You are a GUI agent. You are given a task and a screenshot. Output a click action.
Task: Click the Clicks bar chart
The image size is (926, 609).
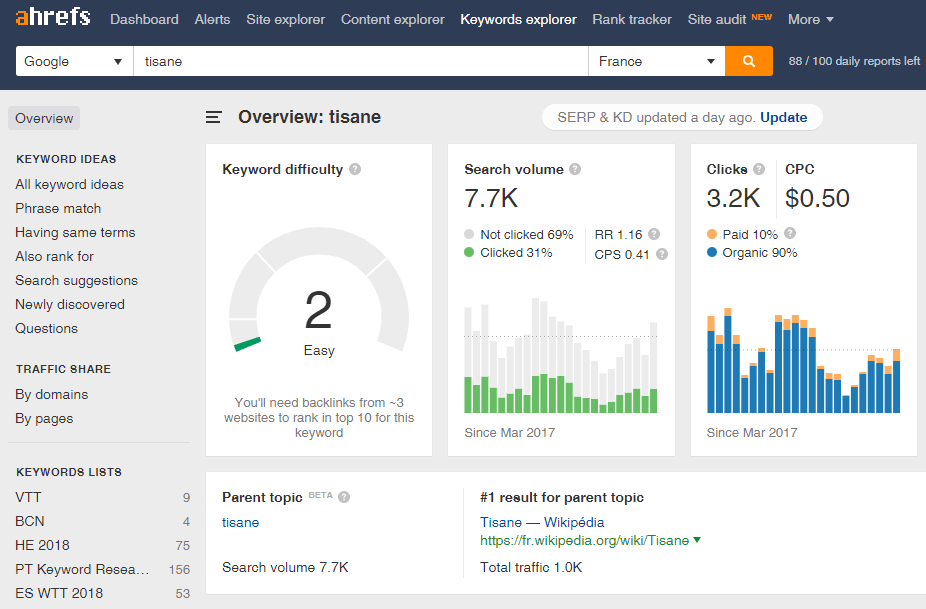(x=803, y=360)
